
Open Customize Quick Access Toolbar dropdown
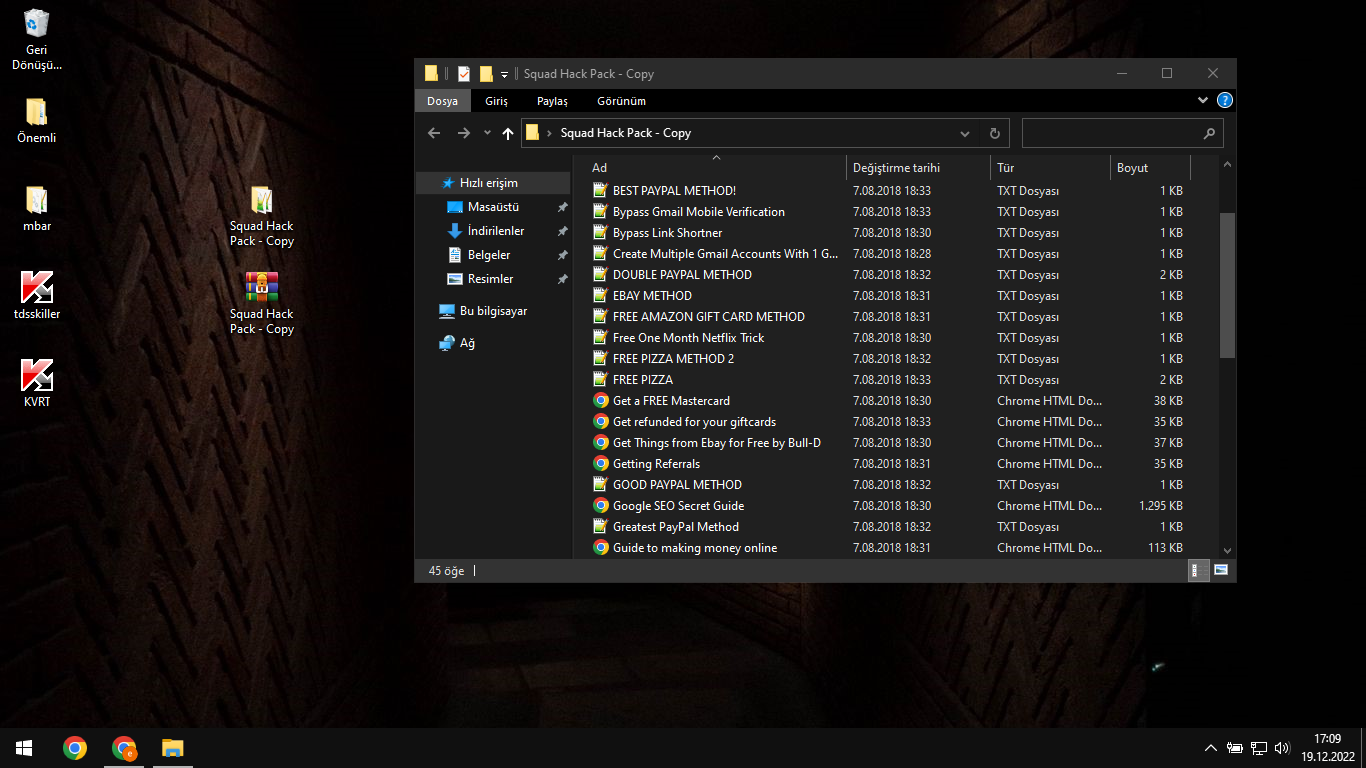click(505, 74)
